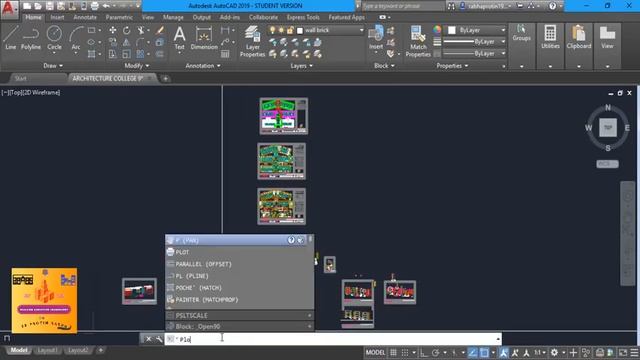Toggle ortho mode in status bar
Viewport: 640px width, 360px height.
[424, 352]
